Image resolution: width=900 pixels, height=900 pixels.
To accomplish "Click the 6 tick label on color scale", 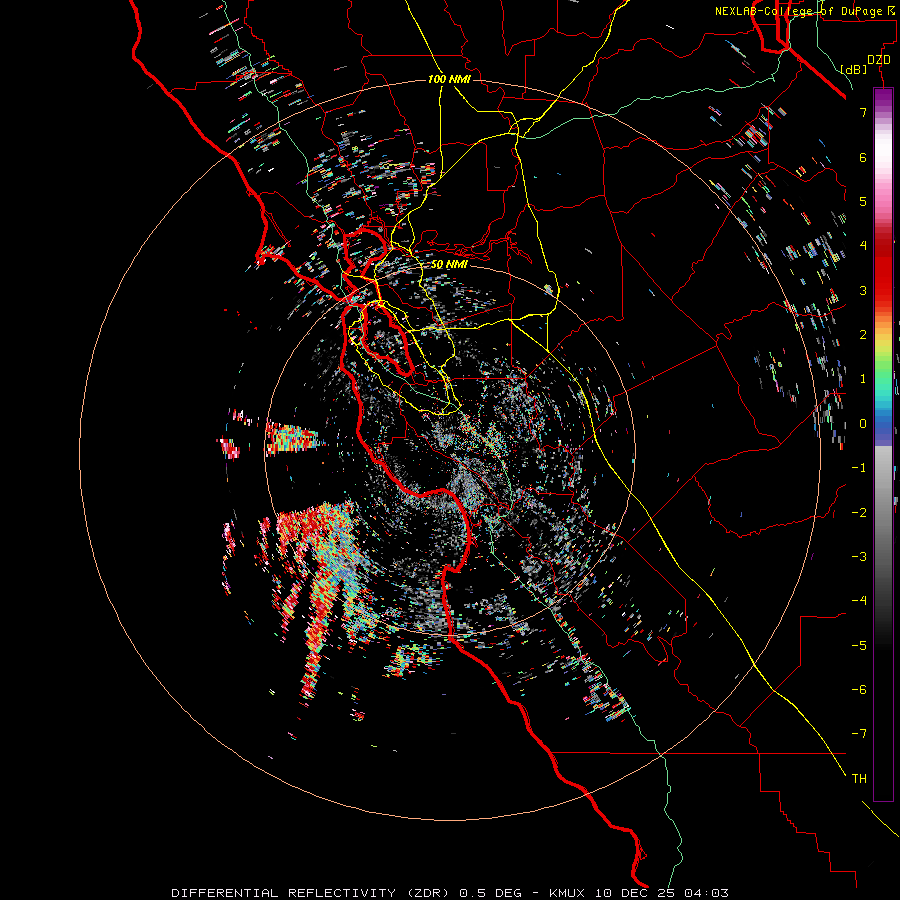I will (x=863, y=157).
